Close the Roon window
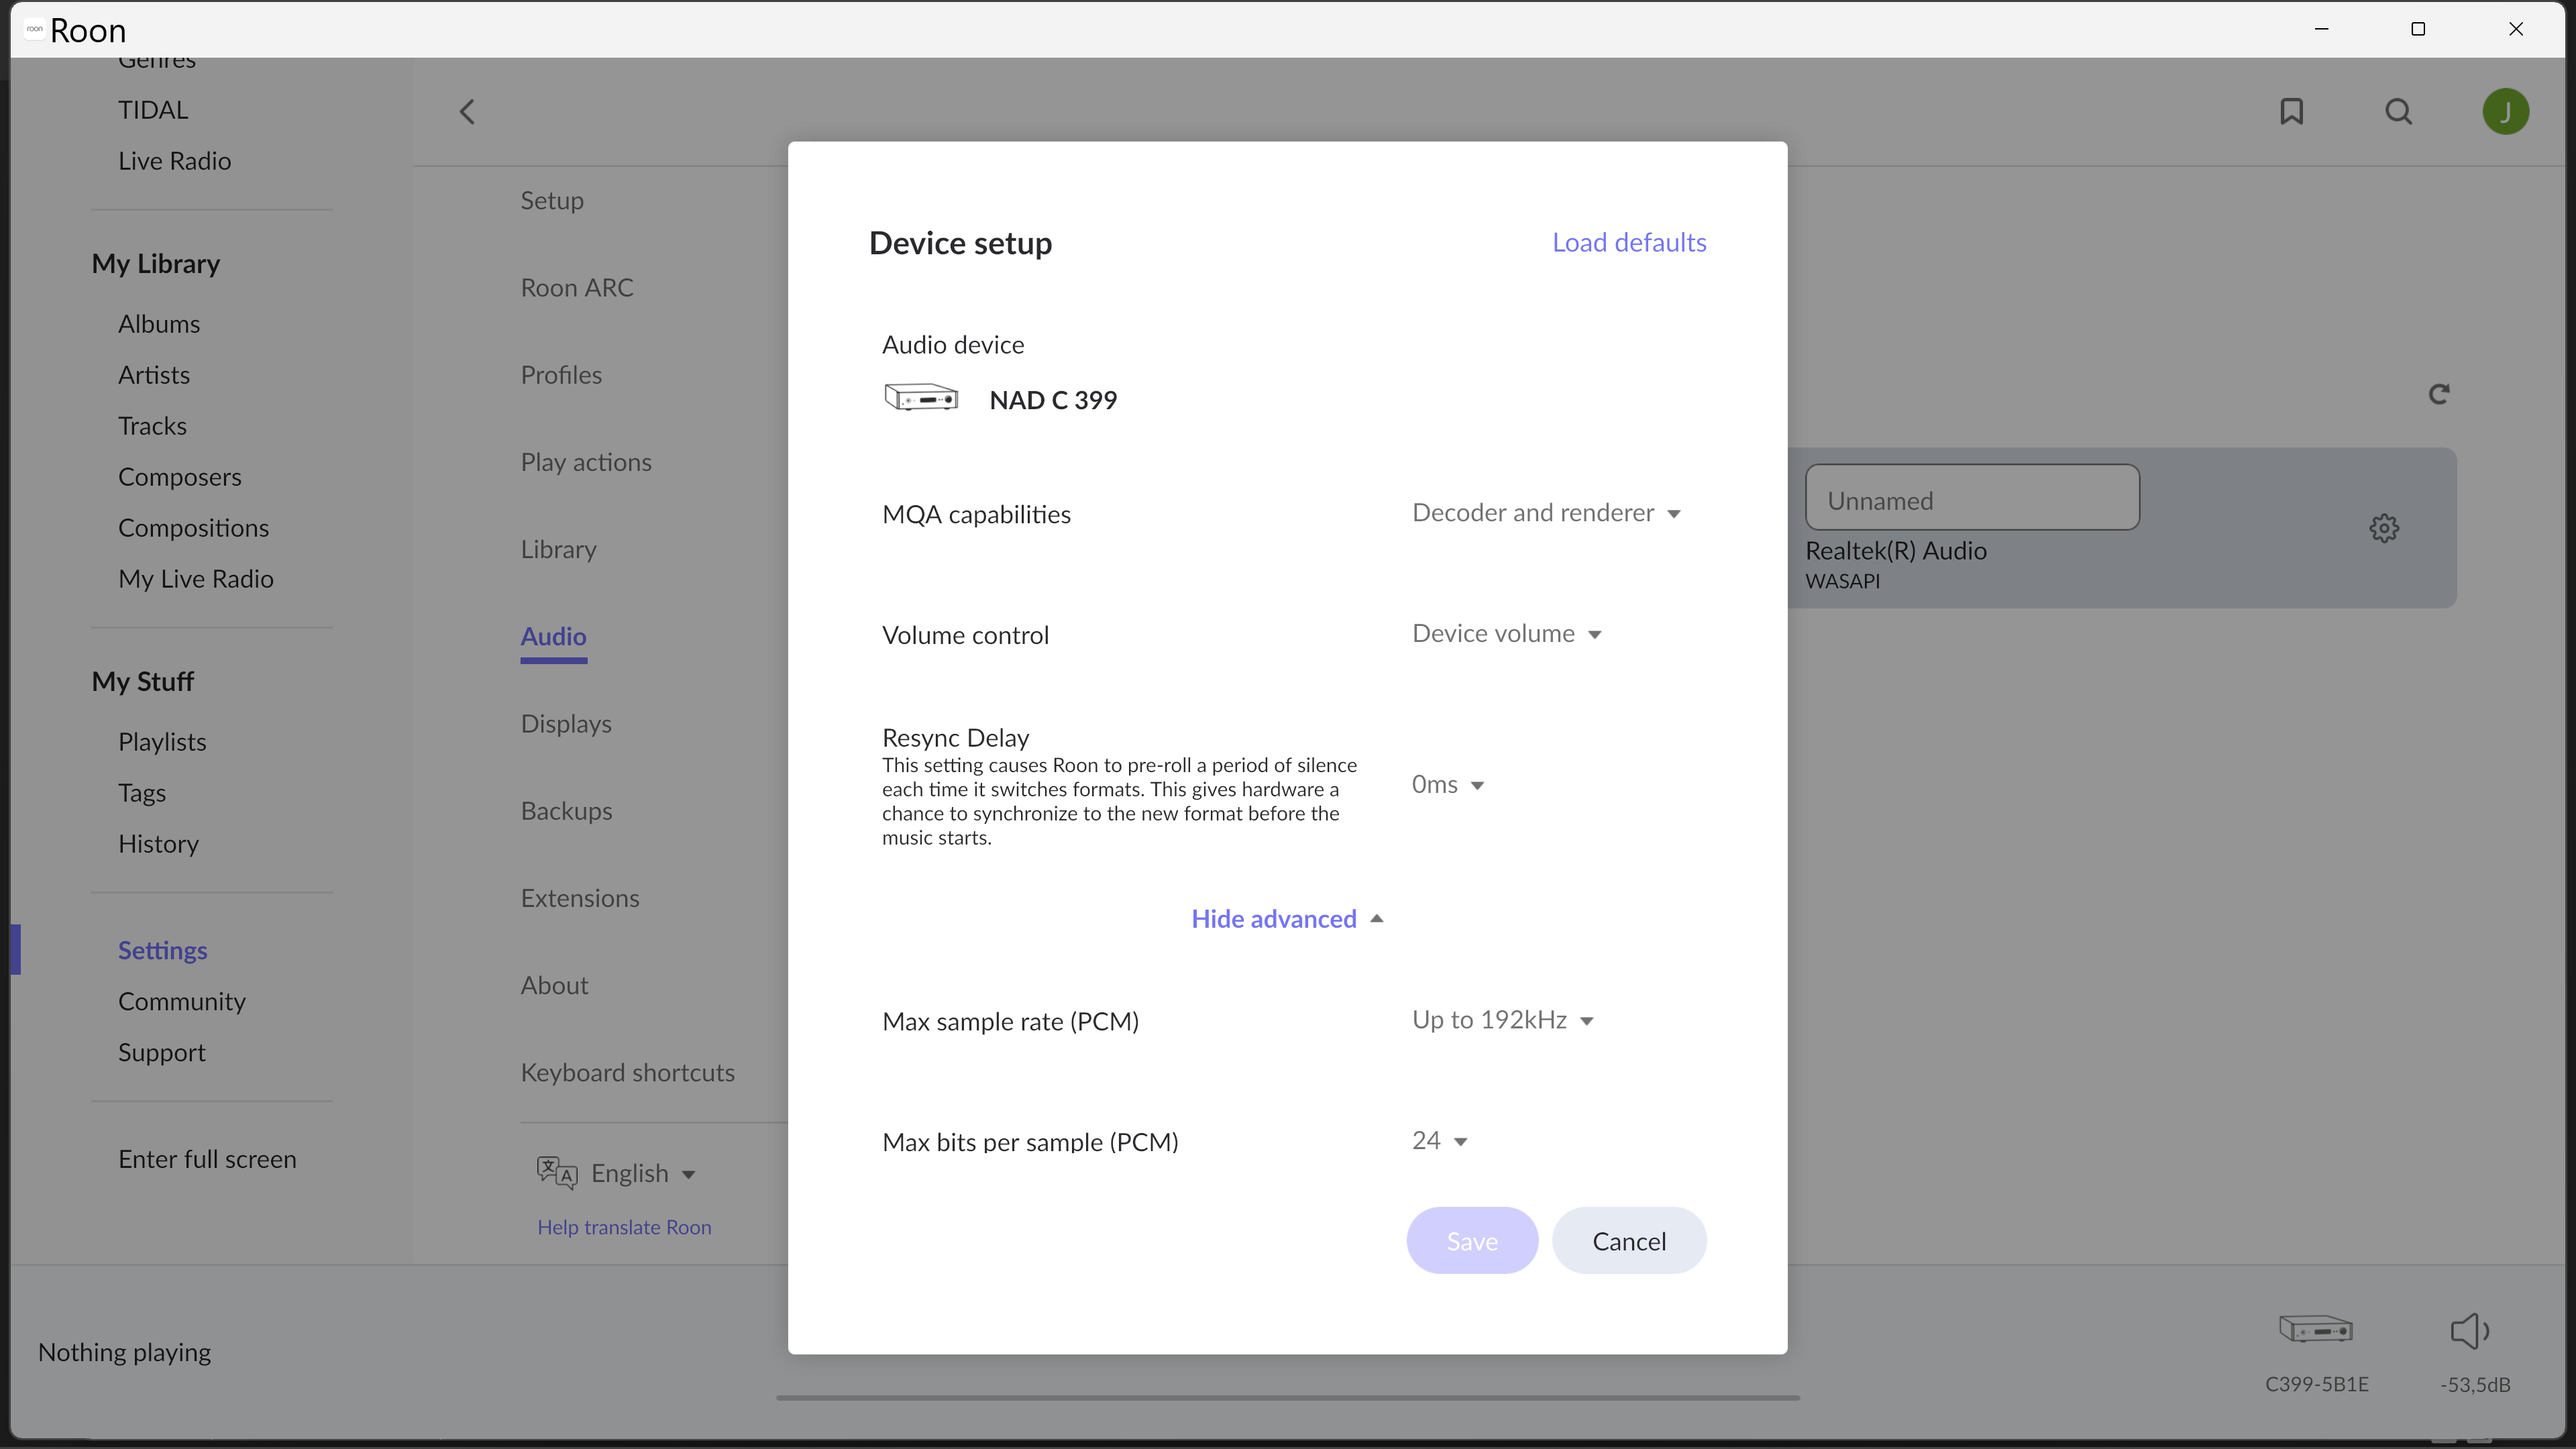 coord(2516,29)
